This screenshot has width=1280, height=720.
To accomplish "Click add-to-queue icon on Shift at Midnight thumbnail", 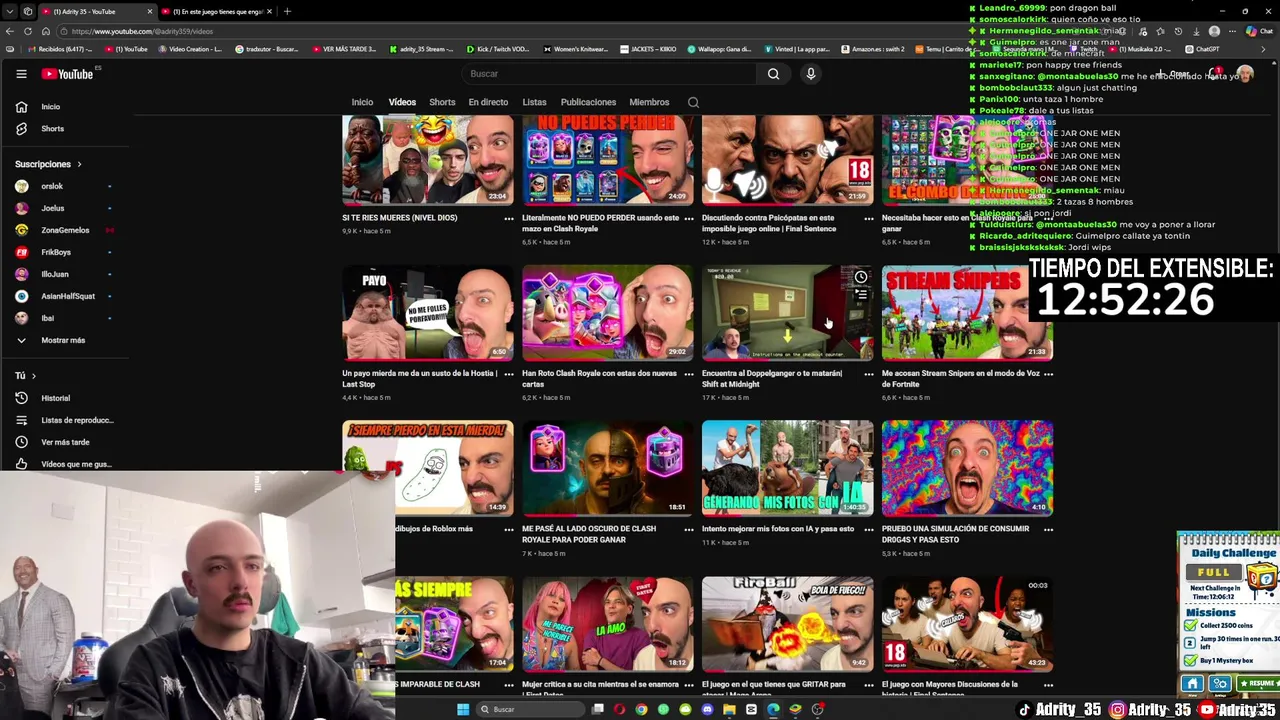I will 861,295.
